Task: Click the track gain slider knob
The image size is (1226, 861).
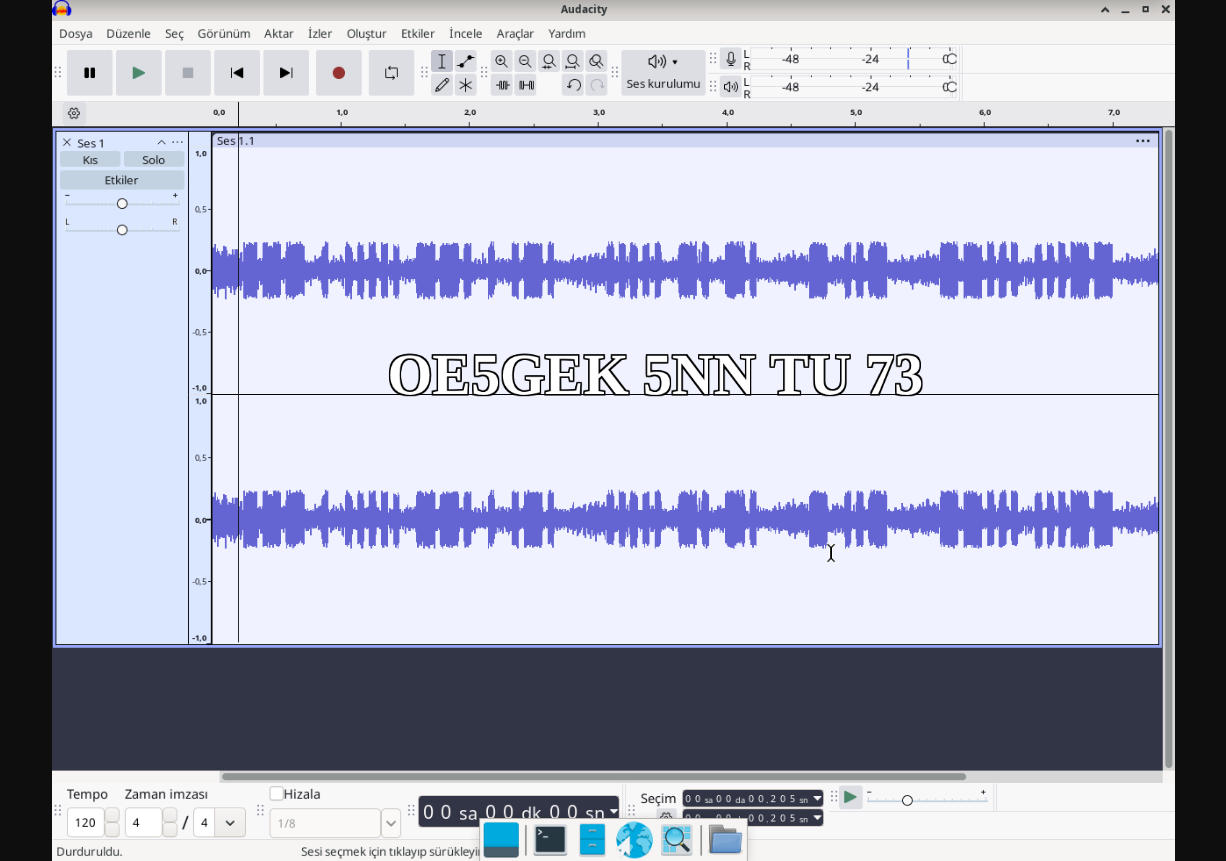Action: [x=122, y=204]
